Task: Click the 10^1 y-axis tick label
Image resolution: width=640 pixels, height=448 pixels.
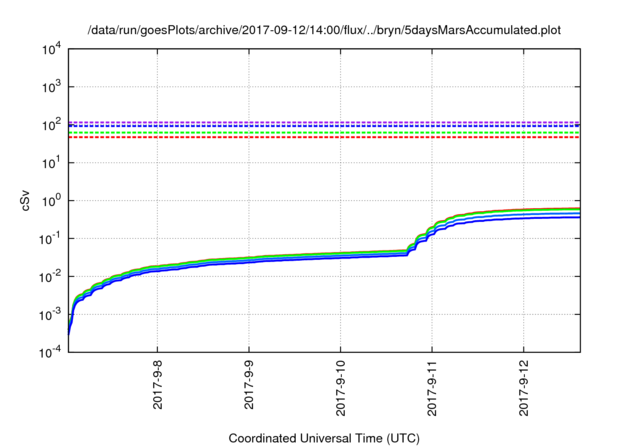Action: pyautogui.click(x=52, y=163)
